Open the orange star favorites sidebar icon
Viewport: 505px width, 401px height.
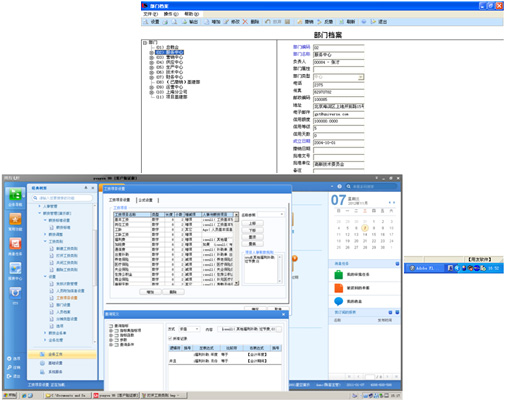15,219
